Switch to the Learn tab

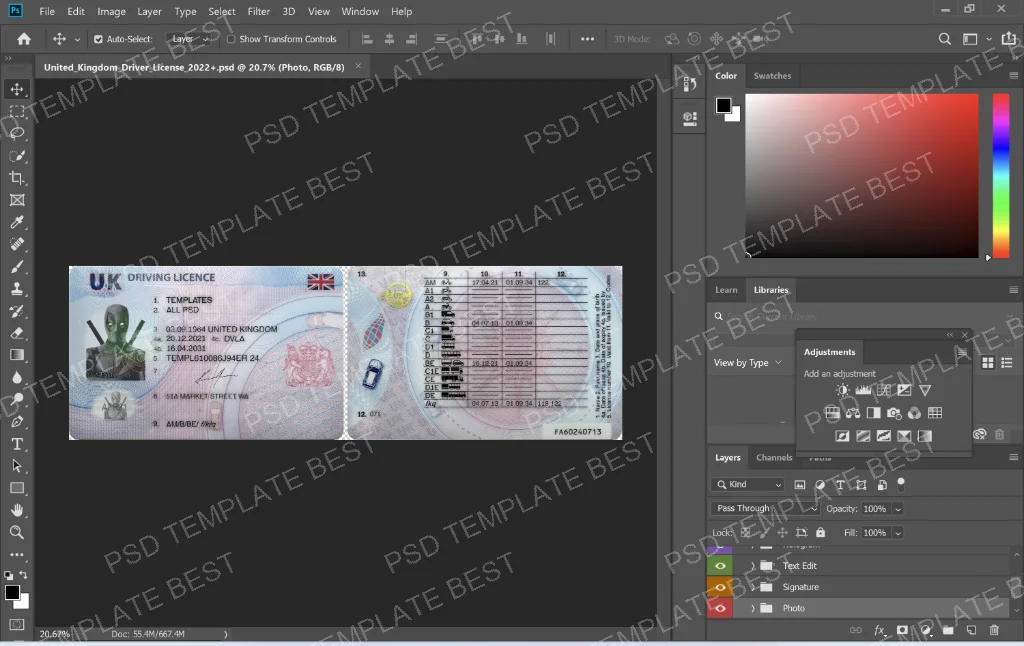726,290
